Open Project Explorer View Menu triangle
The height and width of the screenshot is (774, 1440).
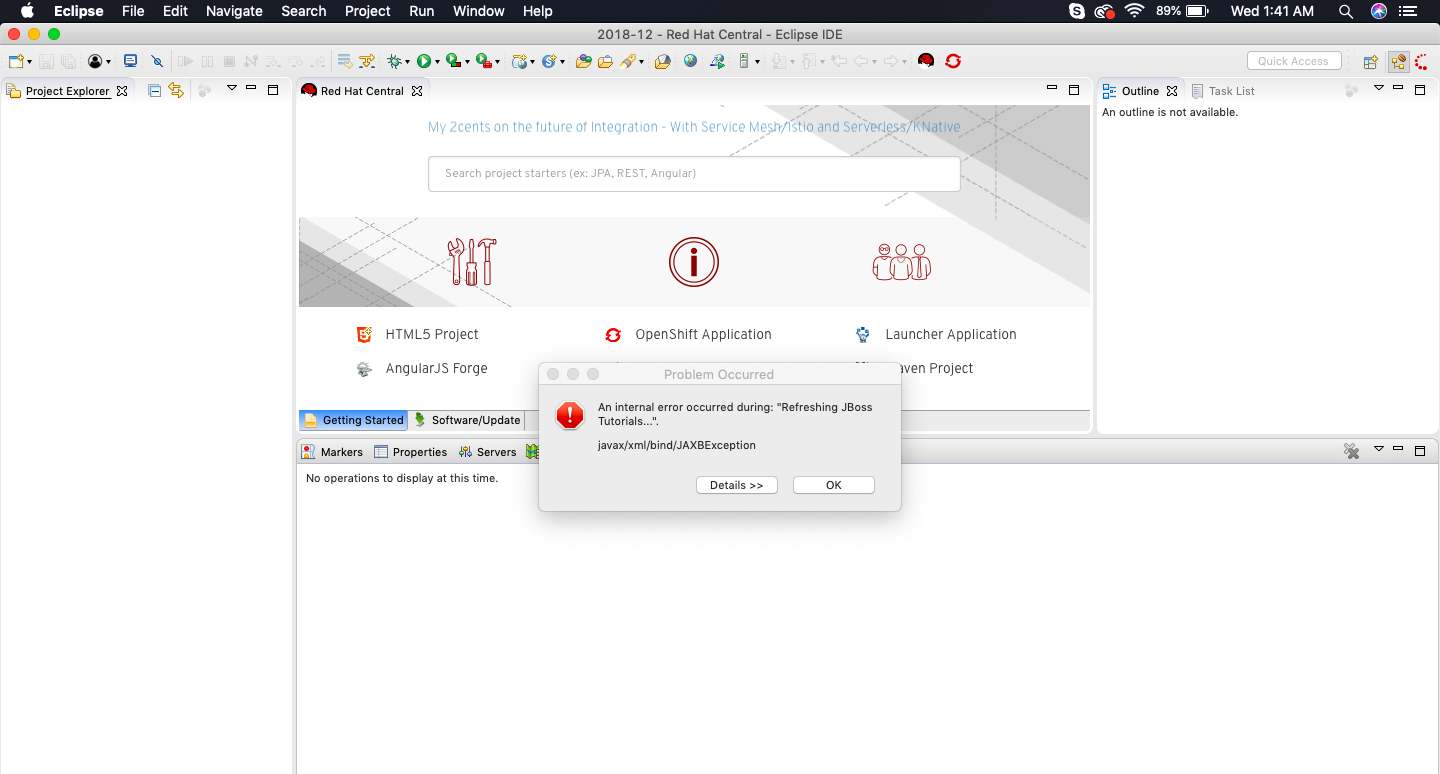coord(231,89)
